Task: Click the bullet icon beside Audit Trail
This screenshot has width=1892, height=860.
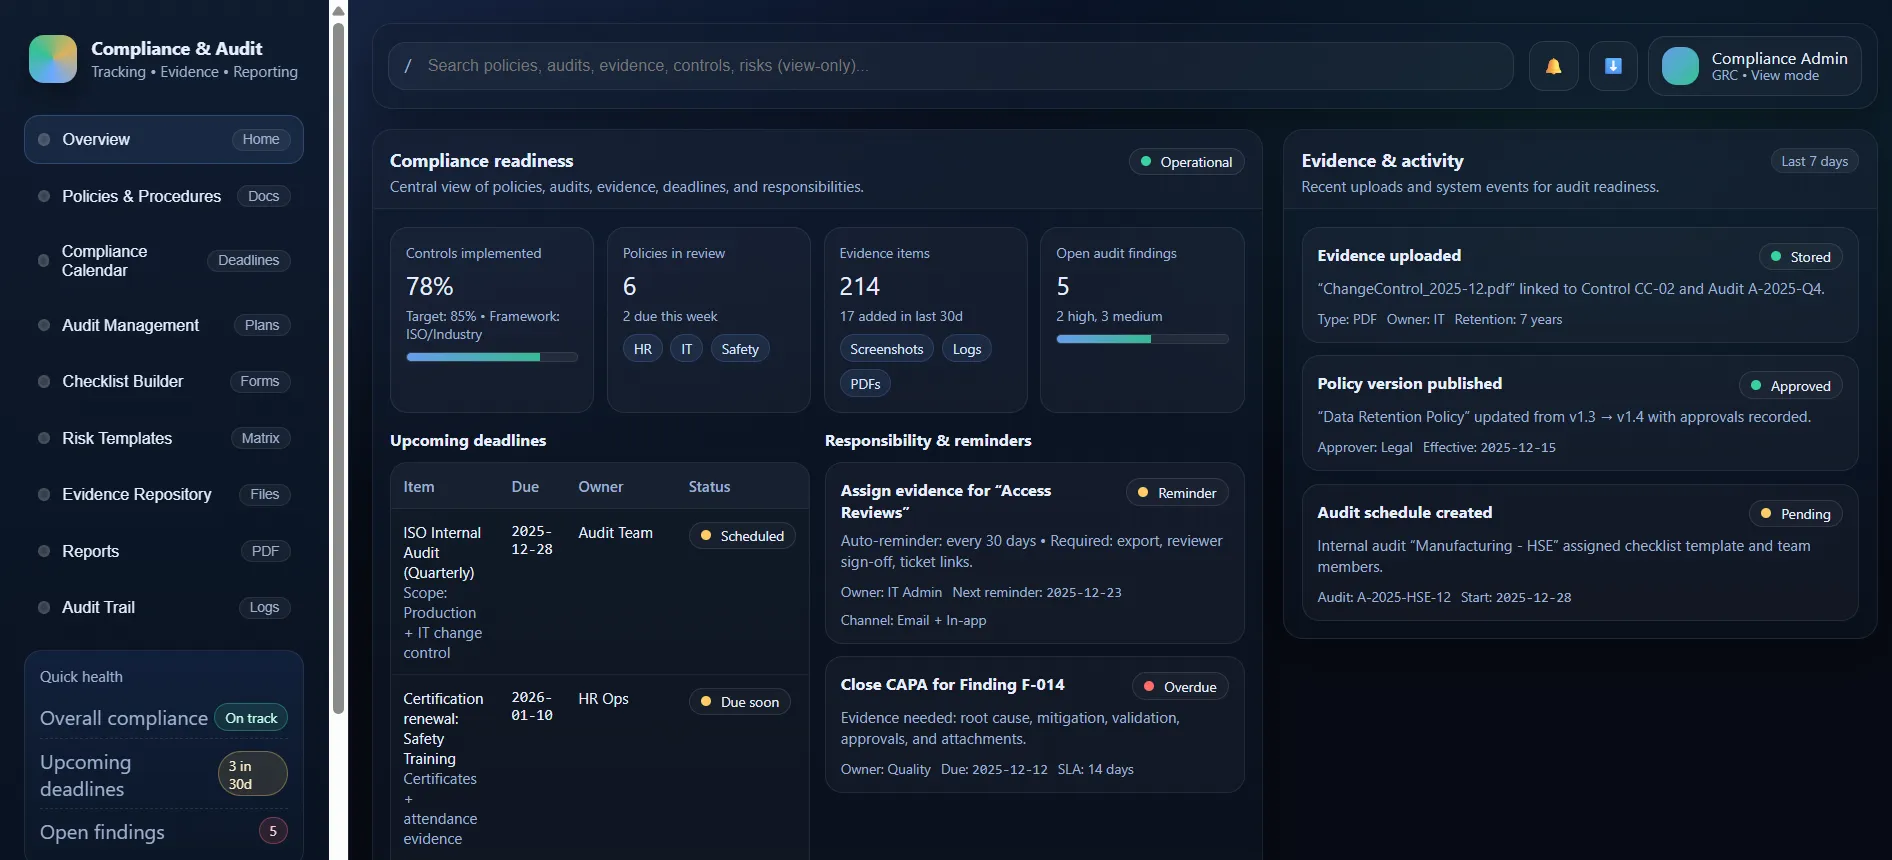Action: [x=44, y=608]
